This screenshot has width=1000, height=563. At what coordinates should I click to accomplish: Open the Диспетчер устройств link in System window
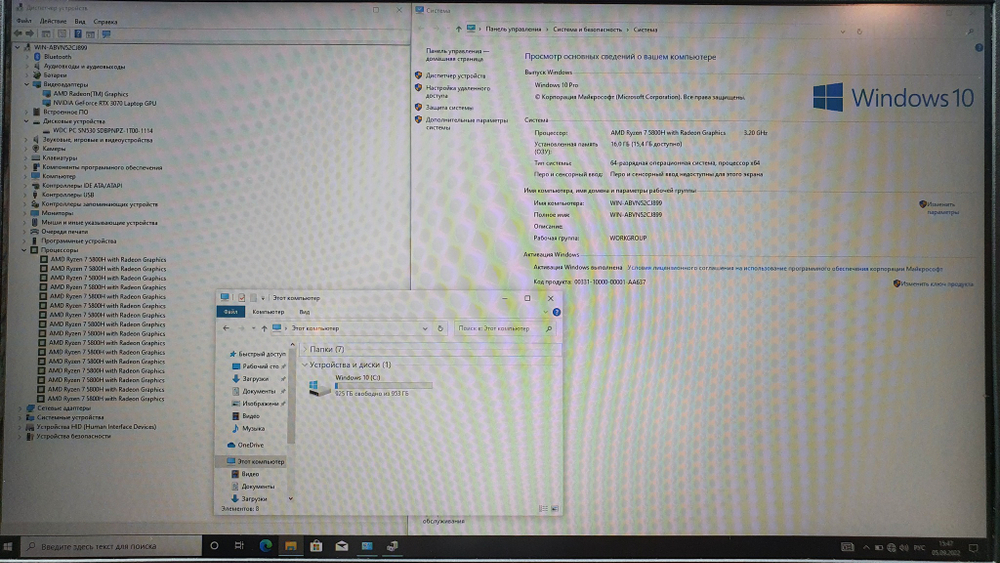(x=455, y=75)
